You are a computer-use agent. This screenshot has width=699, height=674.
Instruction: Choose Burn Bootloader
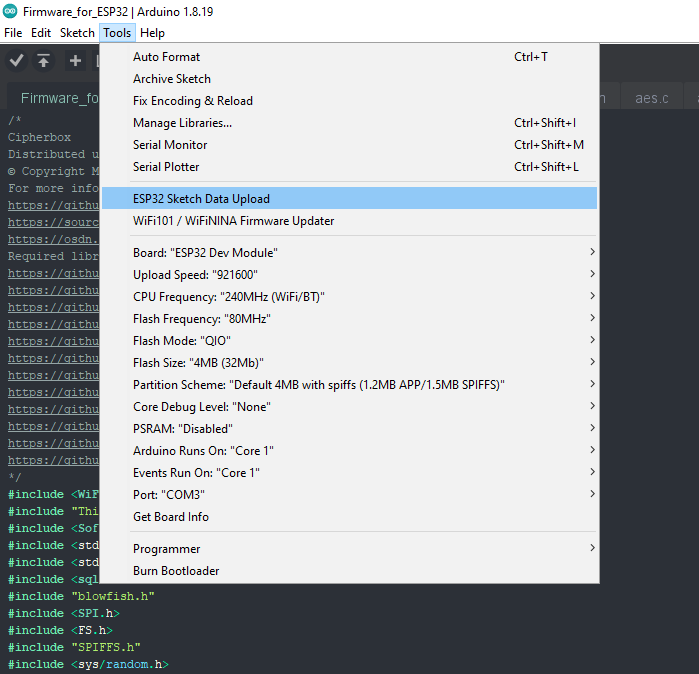tap(350, 571)
